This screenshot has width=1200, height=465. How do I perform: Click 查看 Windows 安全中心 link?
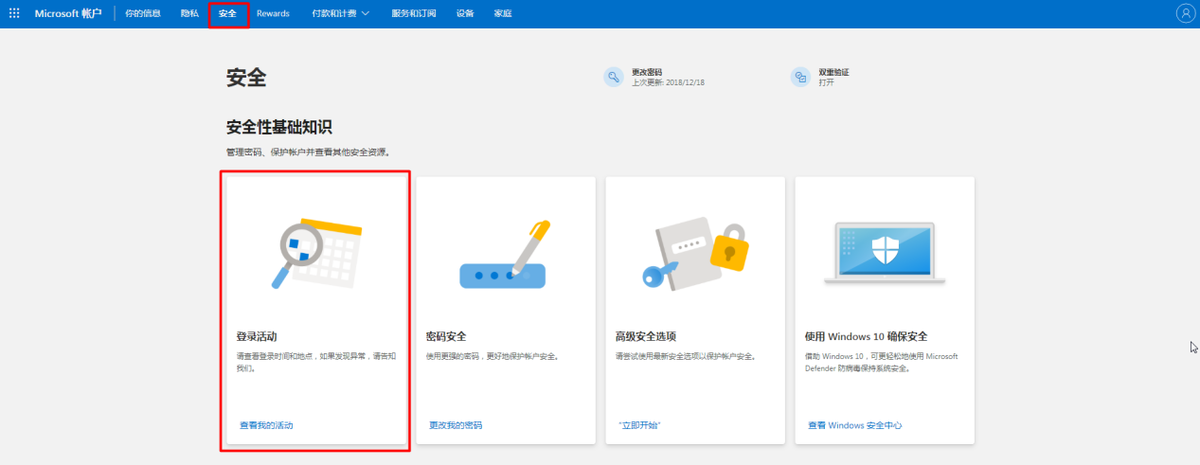click(x=855, y=425)
